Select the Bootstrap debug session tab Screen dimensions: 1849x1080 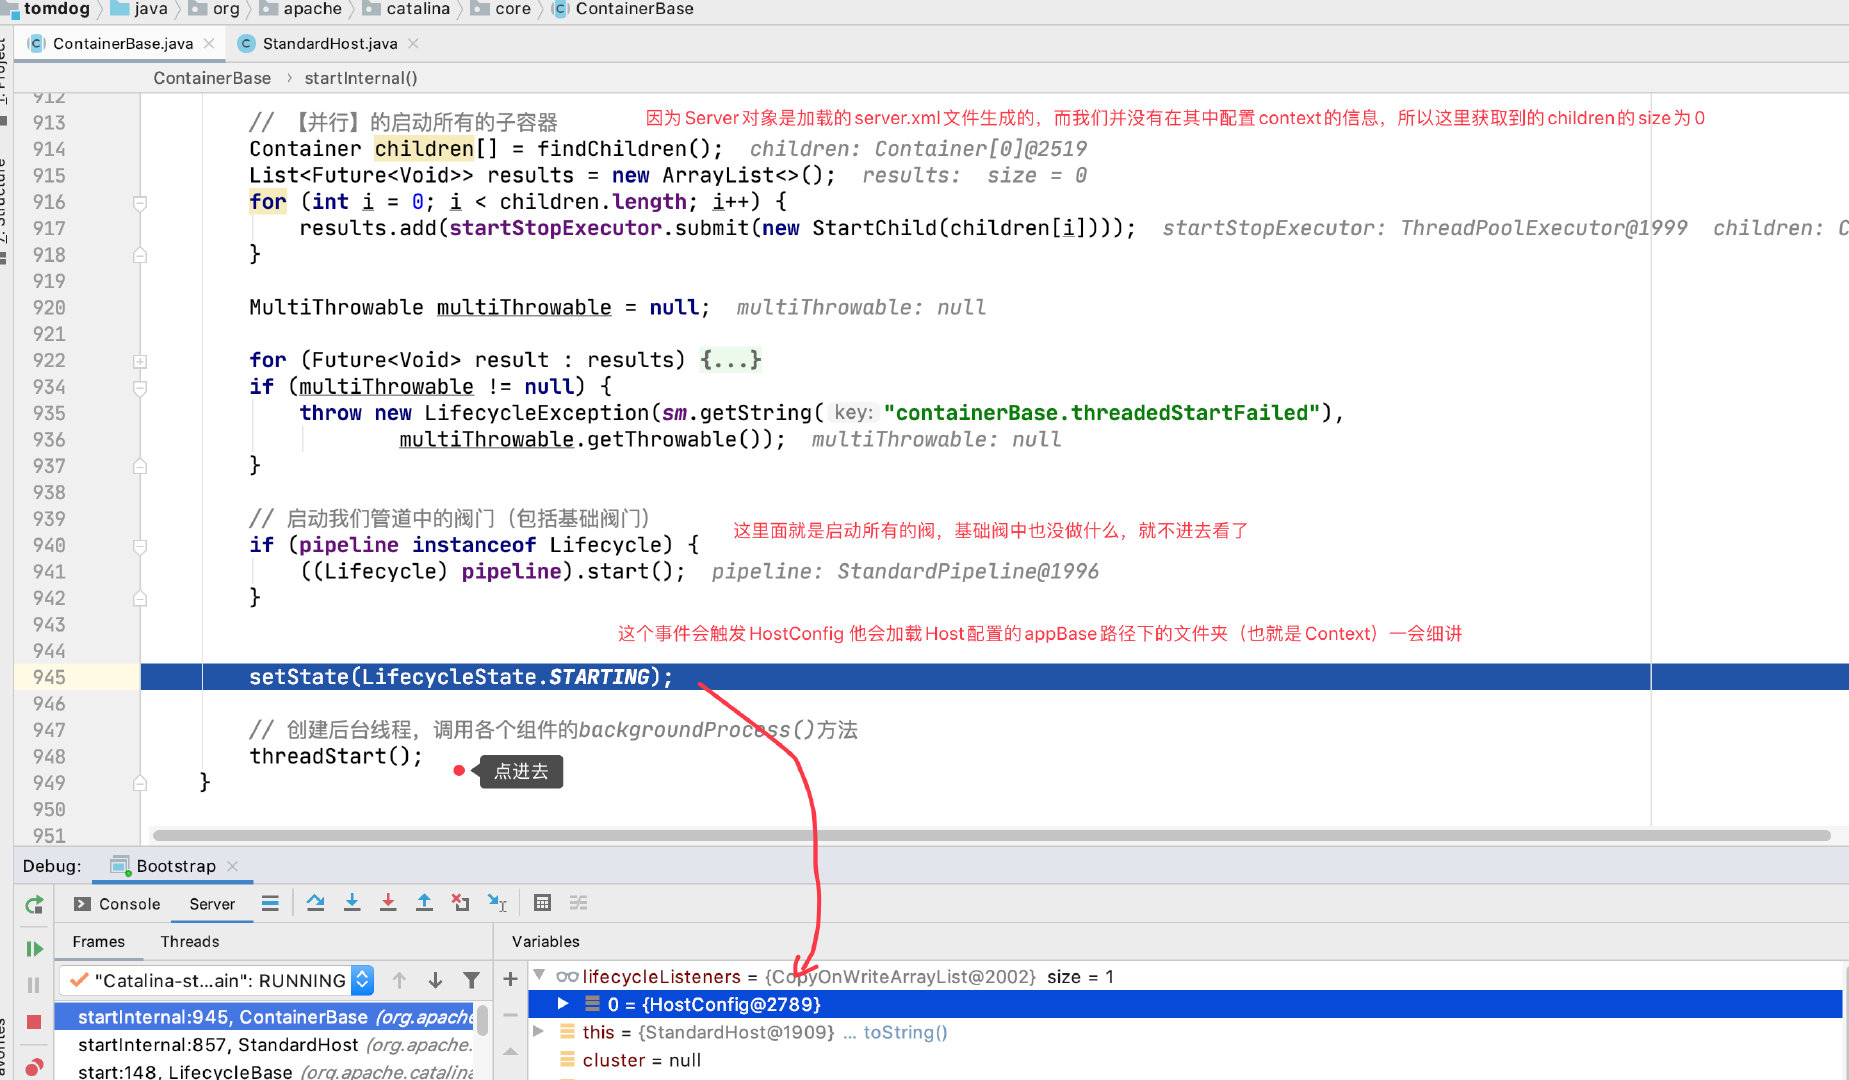point(176,866)
